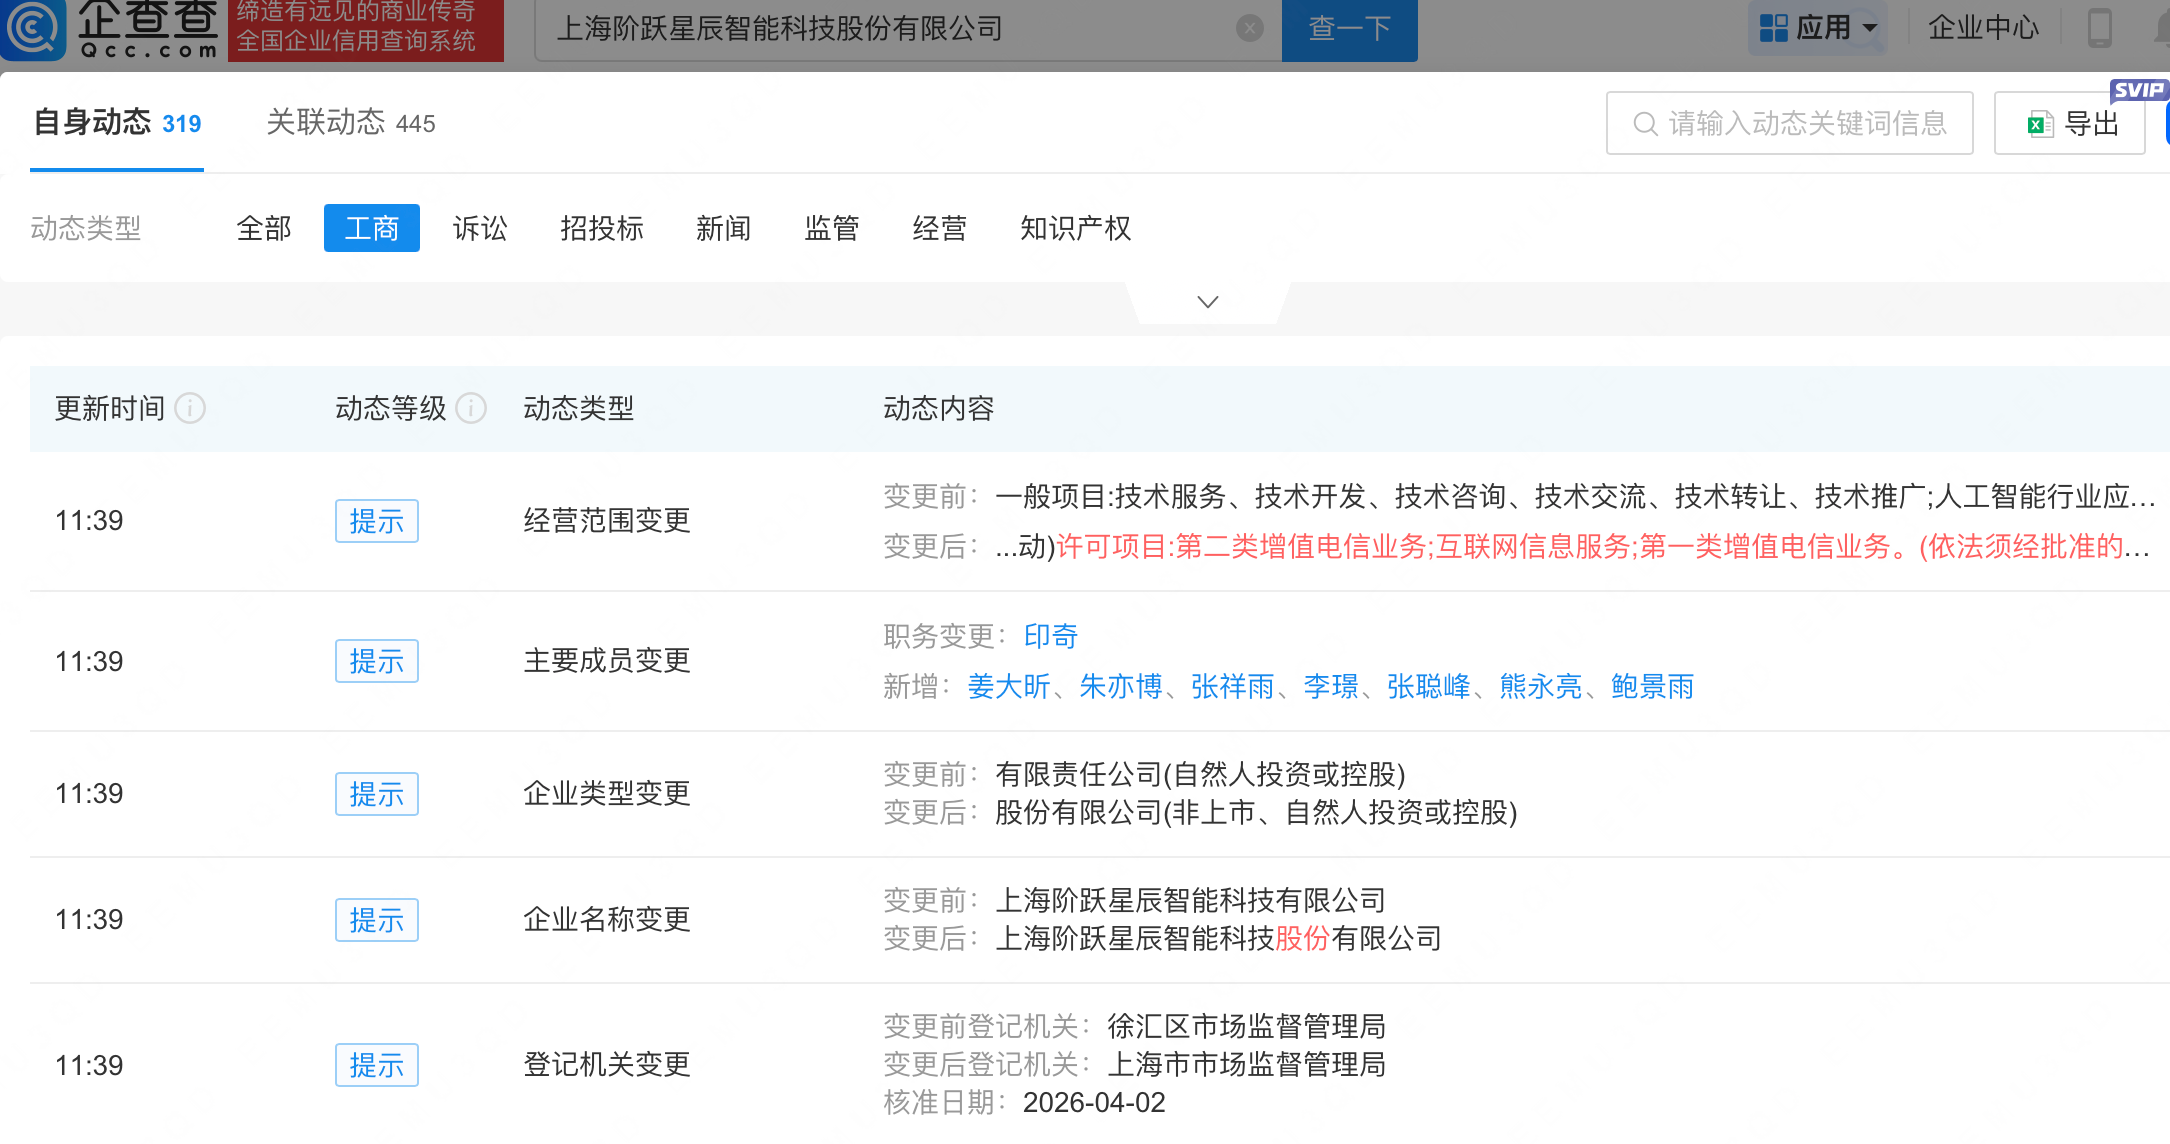Switch to the 关联动态 tab

click(350, 123)
